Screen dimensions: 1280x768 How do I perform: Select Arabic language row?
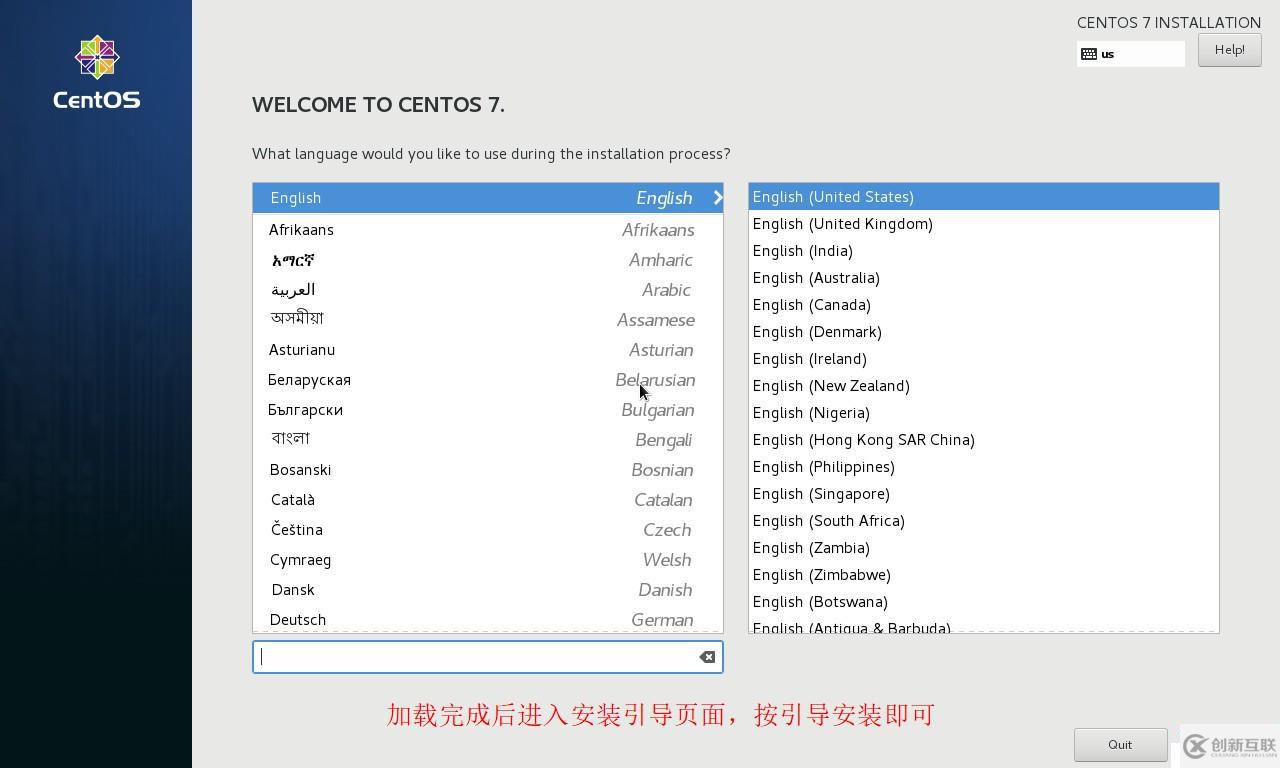pos(488,290)
